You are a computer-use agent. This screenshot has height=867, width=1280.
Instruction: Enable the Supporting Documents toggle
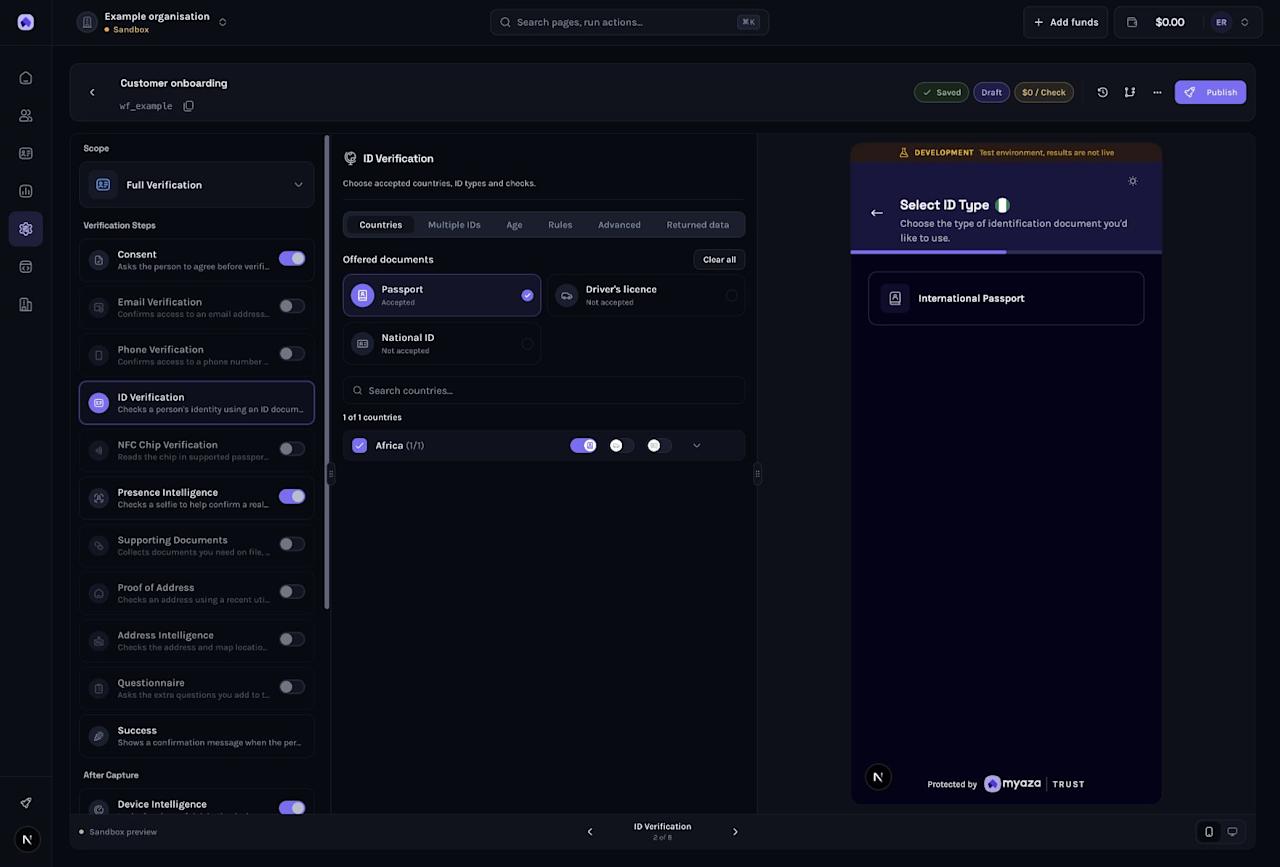point(292,544)
